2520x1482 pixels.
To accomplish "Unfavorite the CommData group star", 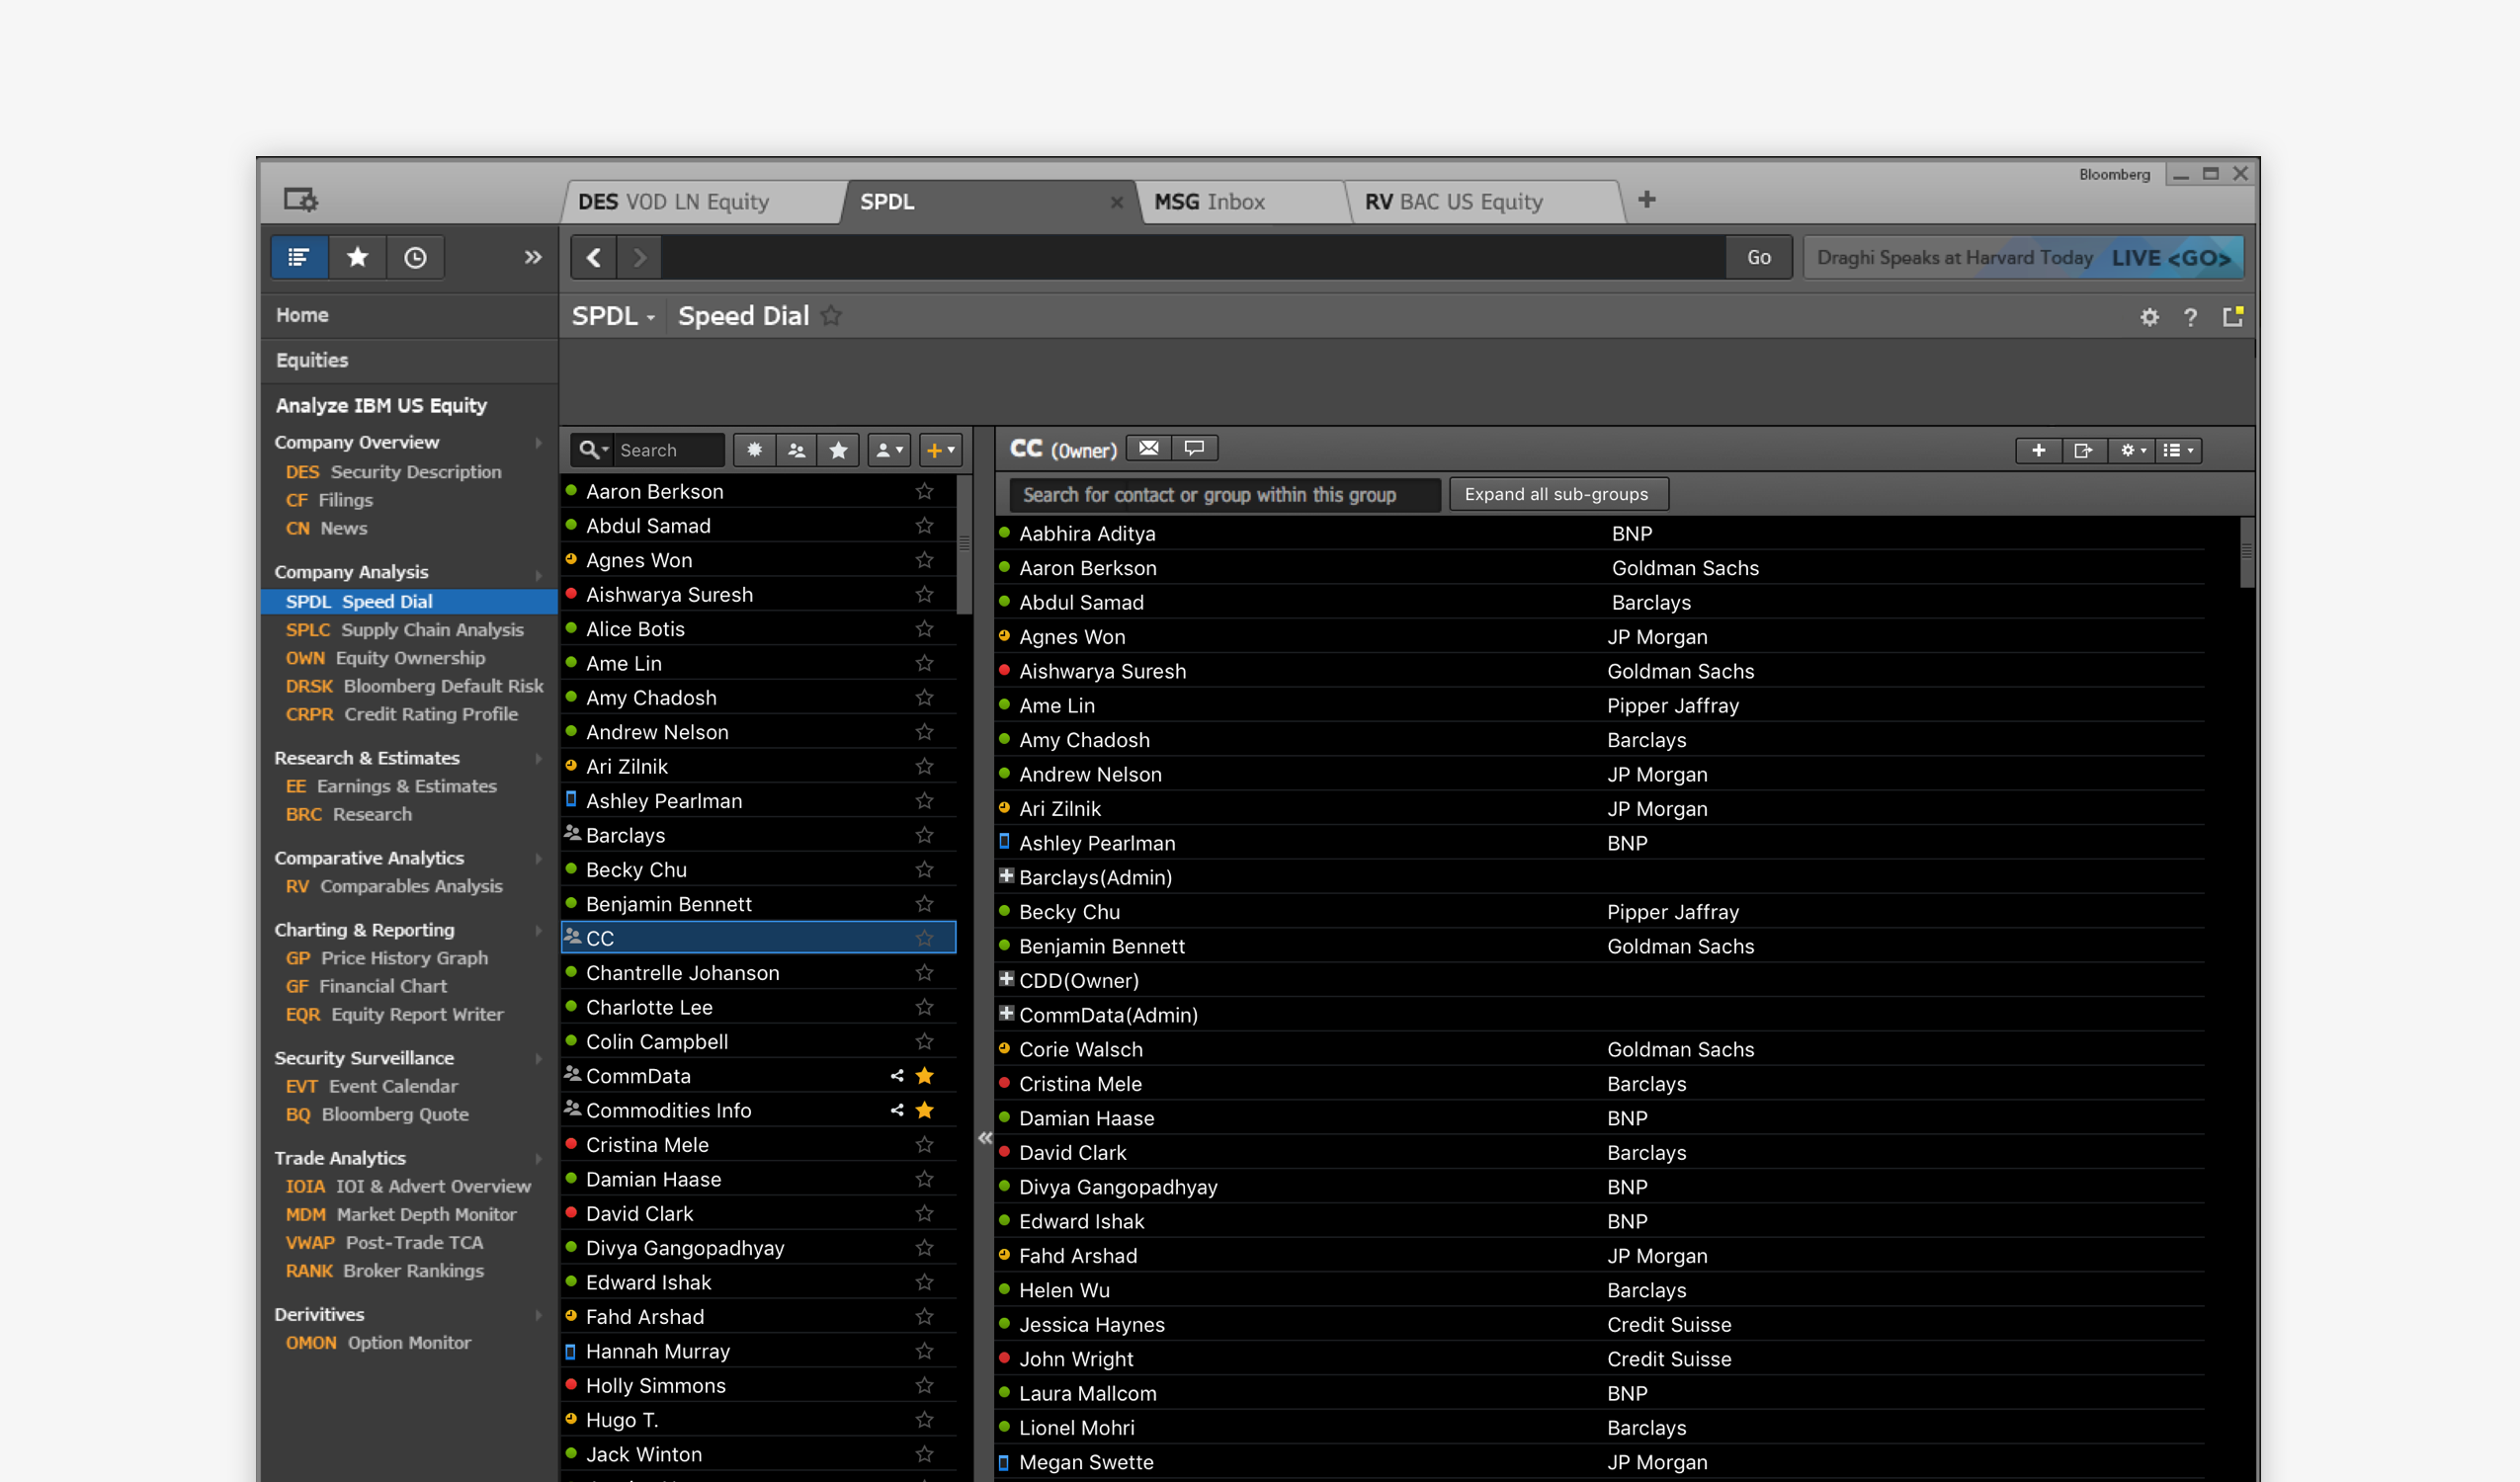I will 924,1075.
